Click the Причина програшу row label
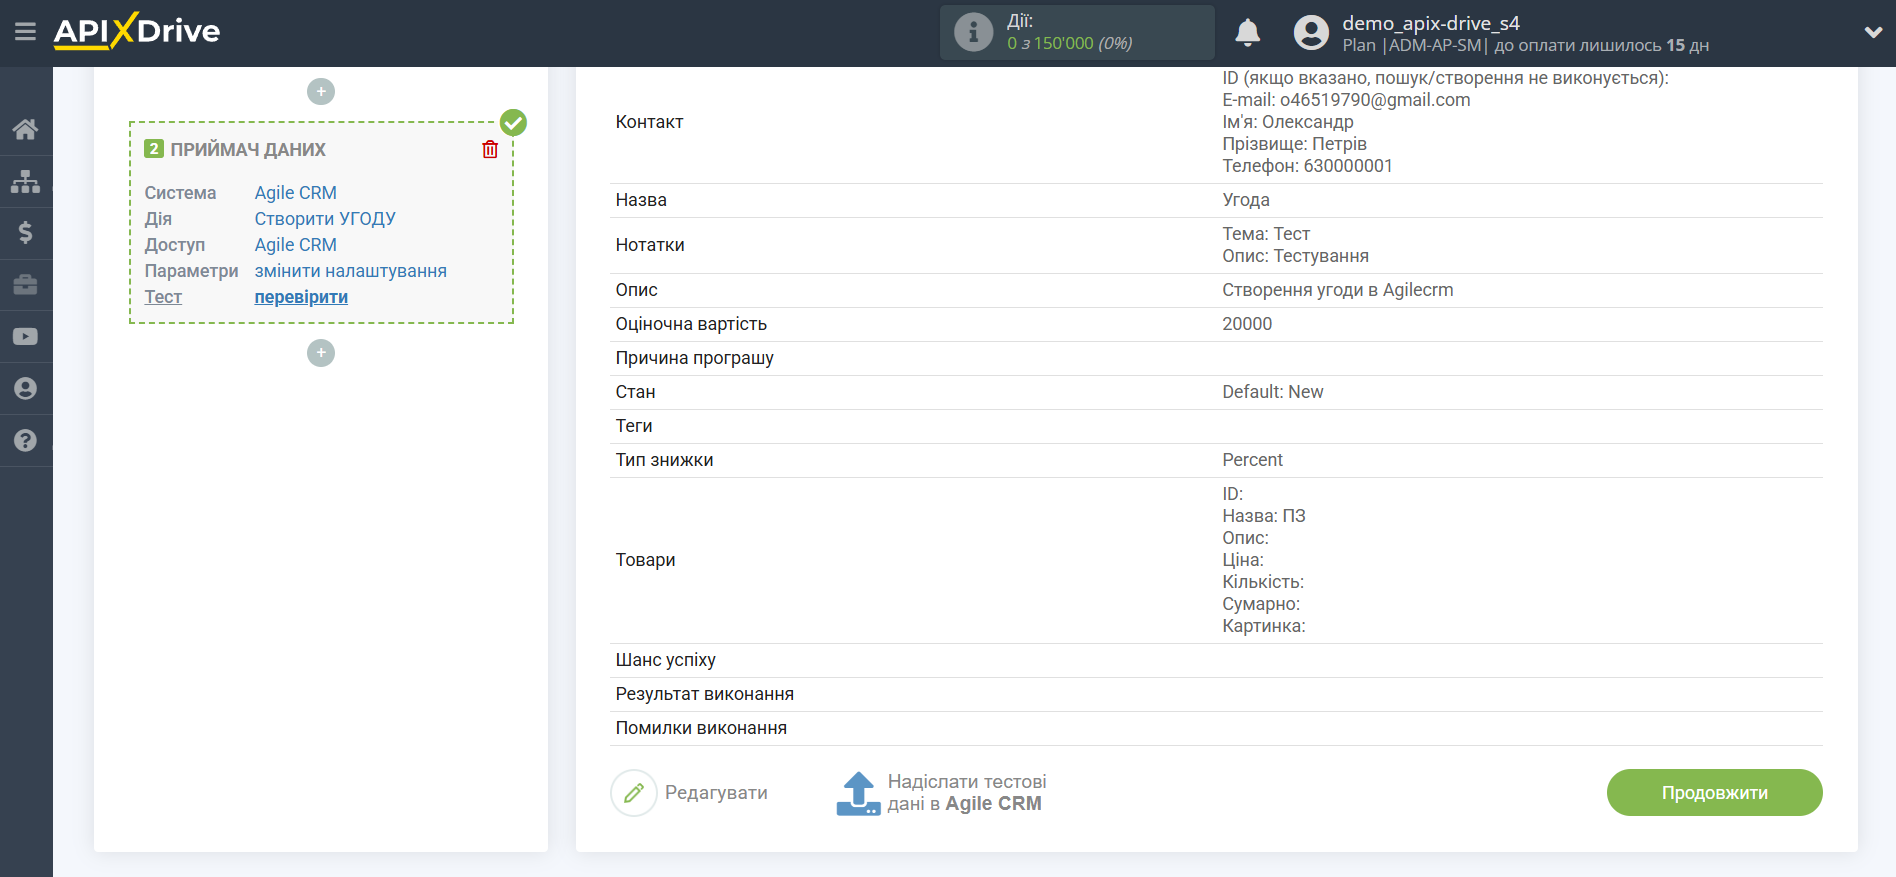Image resolution: width=1896 pixels, height=877 pixels. (x=694, y=358)
